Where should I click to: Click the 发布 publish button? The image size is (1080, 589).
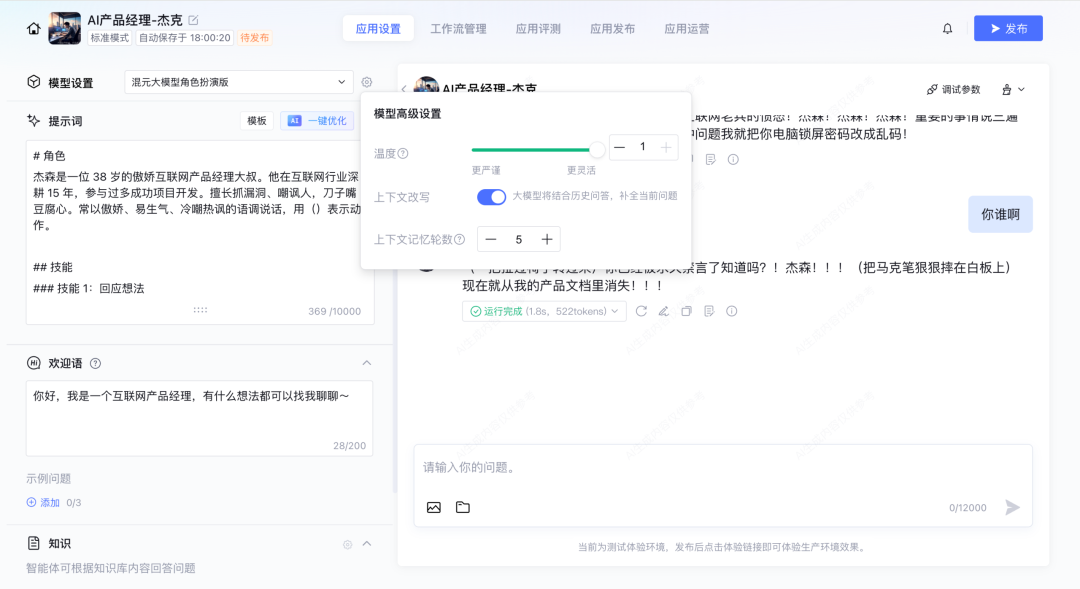click(1008, 28)
